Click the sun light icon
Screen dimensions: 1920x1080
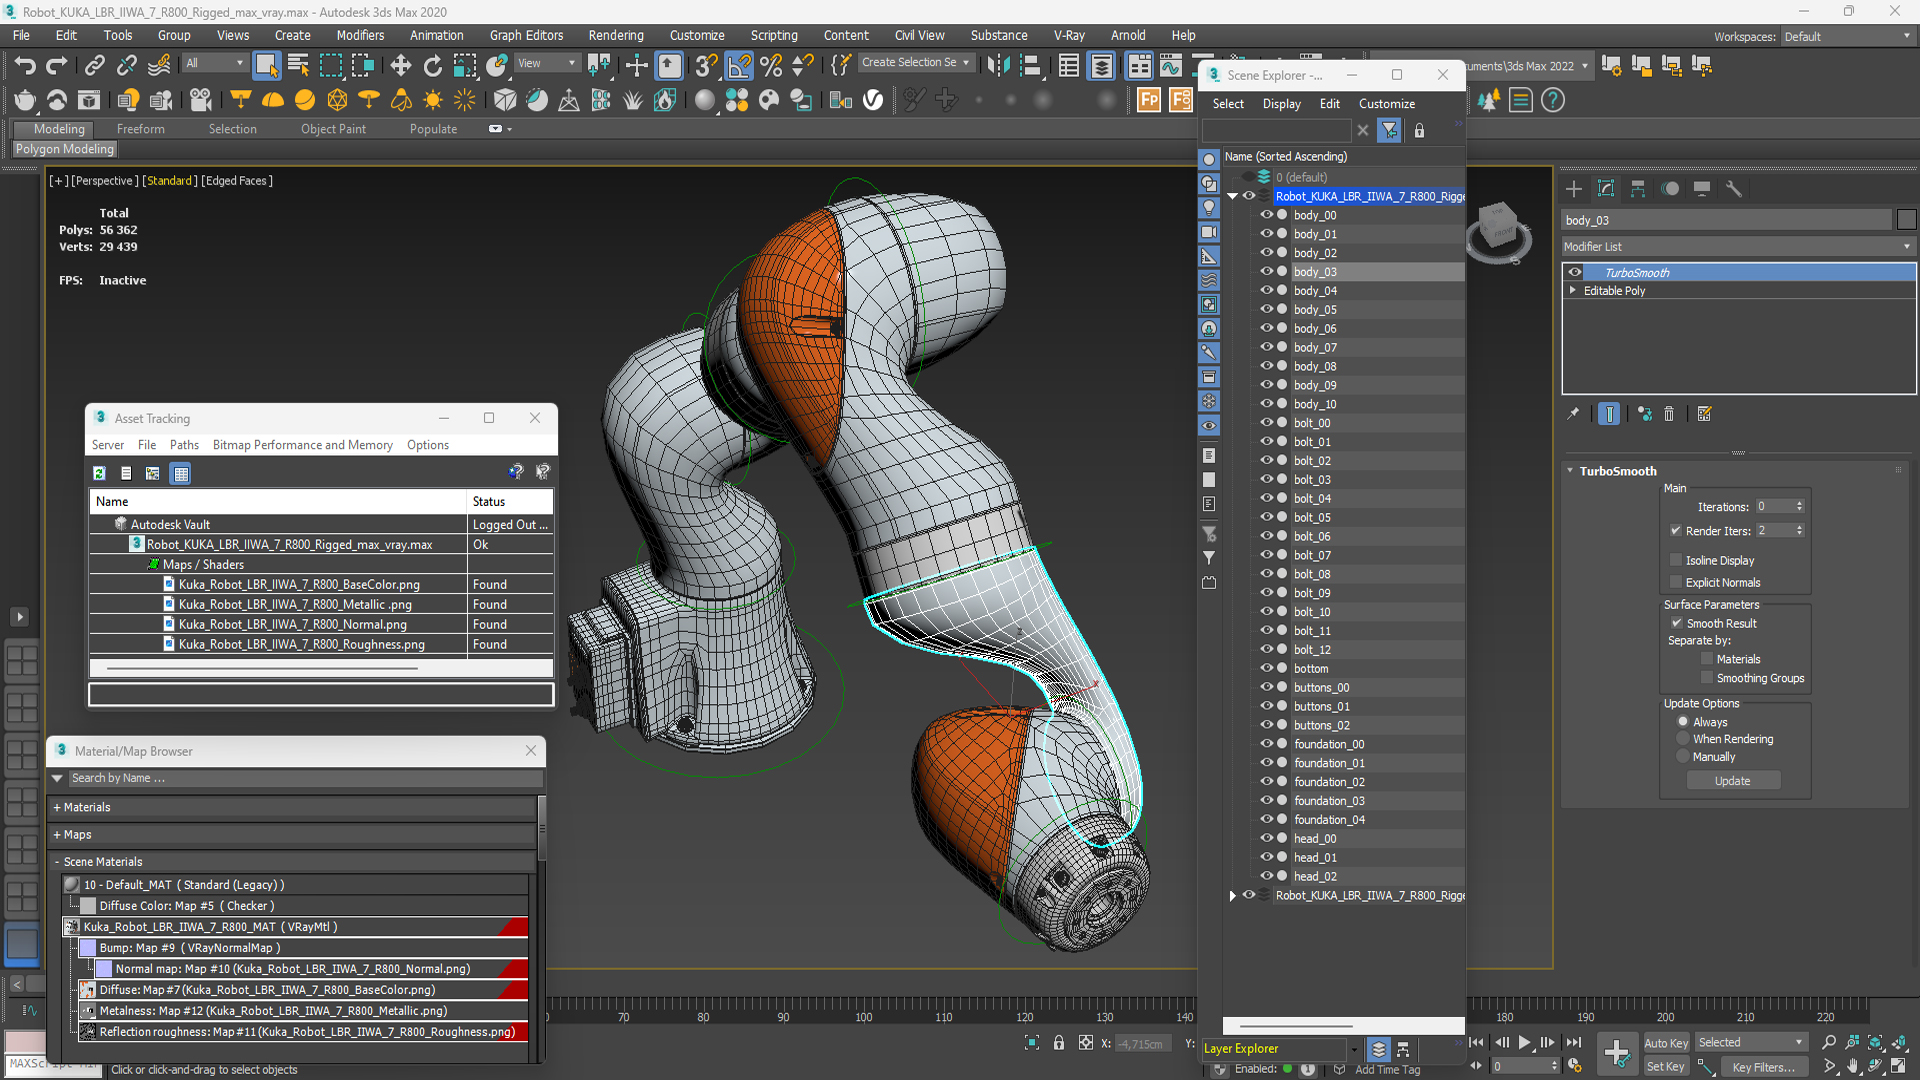tap(433, 100)
